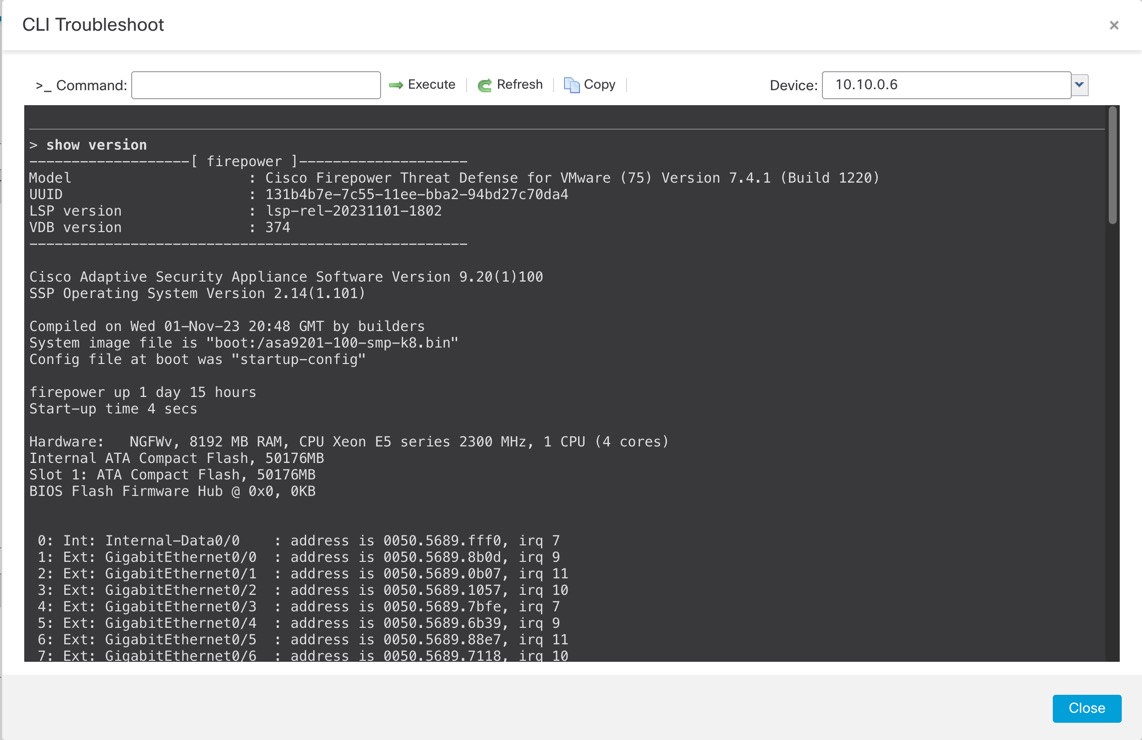Screen dimensions: 1142x740
Task: Click the green Execute arrow icon
Action: tap(395, 85)
